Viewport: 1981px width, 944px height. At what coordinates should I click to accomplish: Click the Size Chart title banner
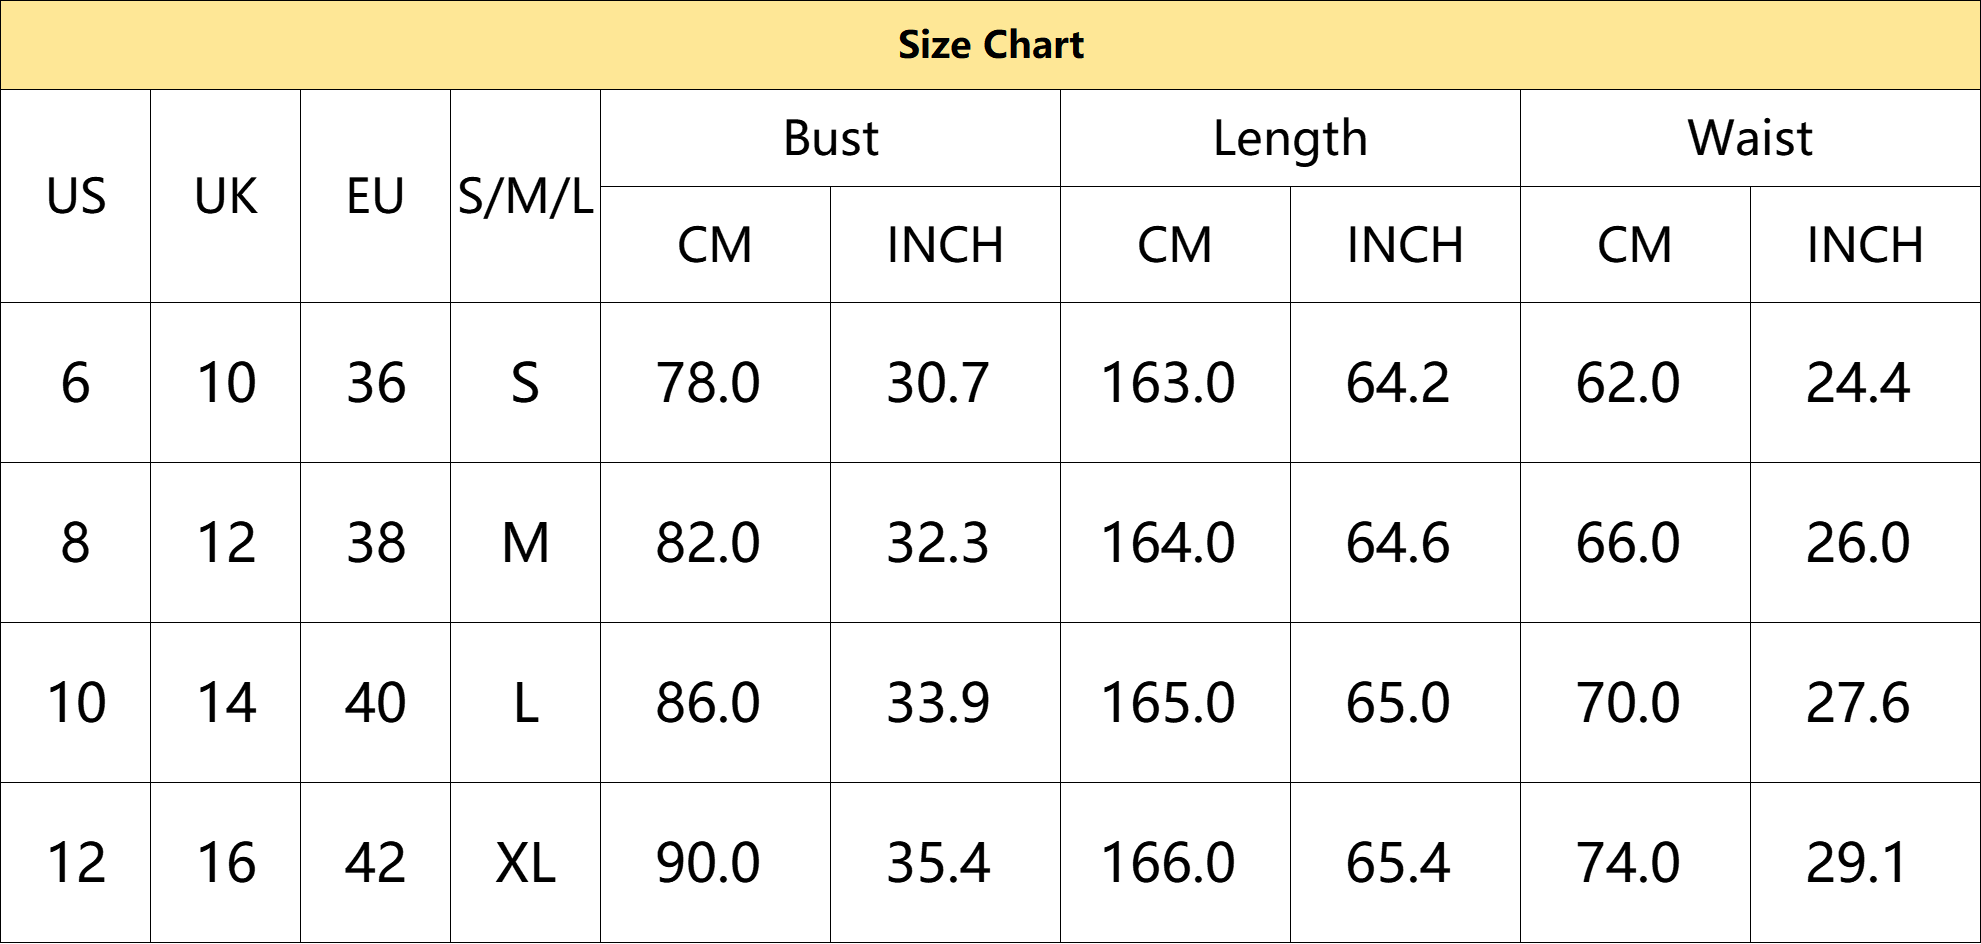click(x=990, y=45)
